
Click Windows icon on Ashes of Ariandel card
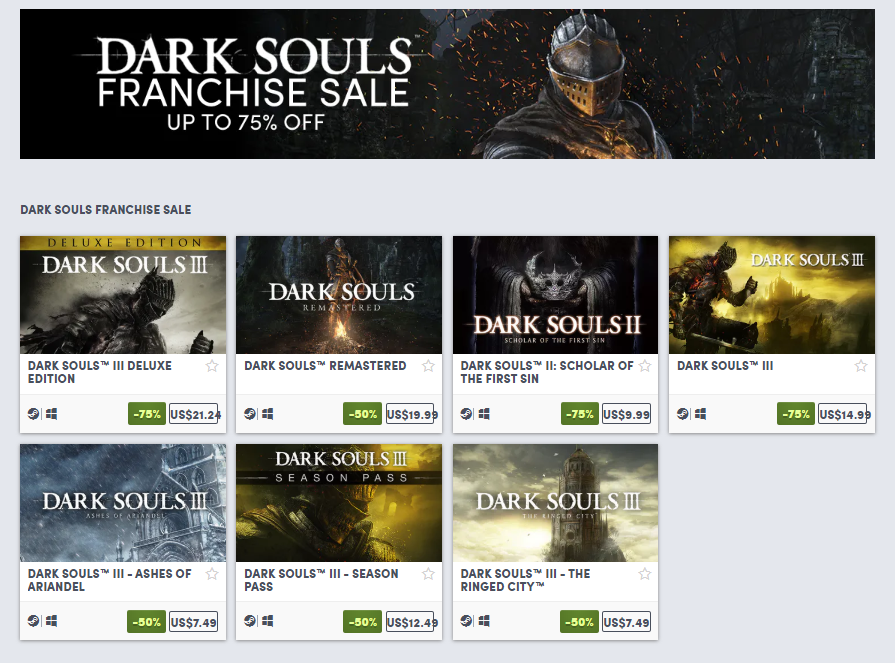(x=51, y=621)
